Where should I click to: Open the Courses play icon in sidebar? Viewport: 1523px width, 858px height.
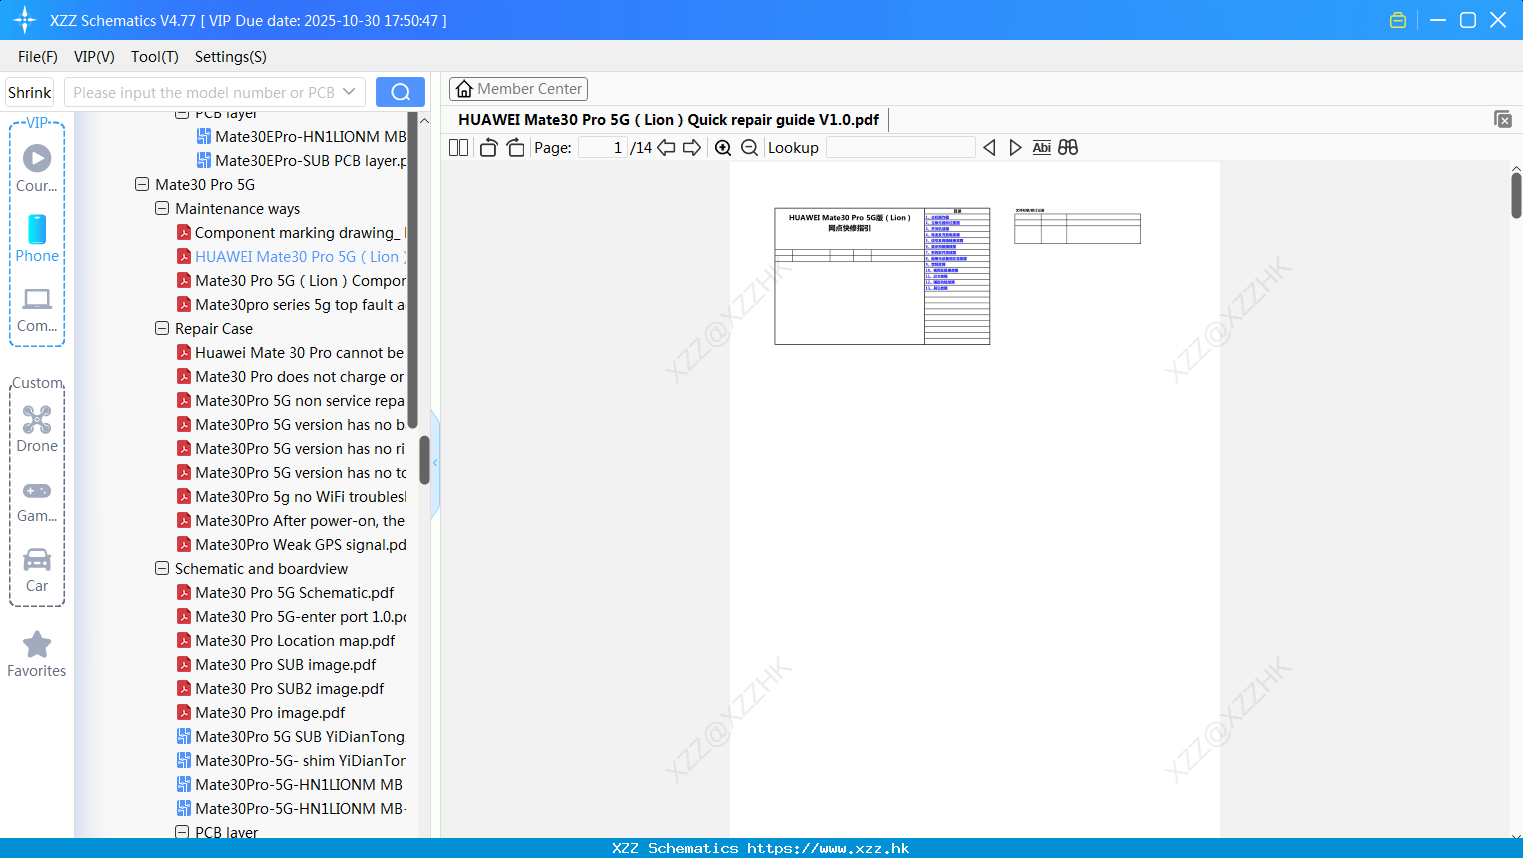[37, 158]
